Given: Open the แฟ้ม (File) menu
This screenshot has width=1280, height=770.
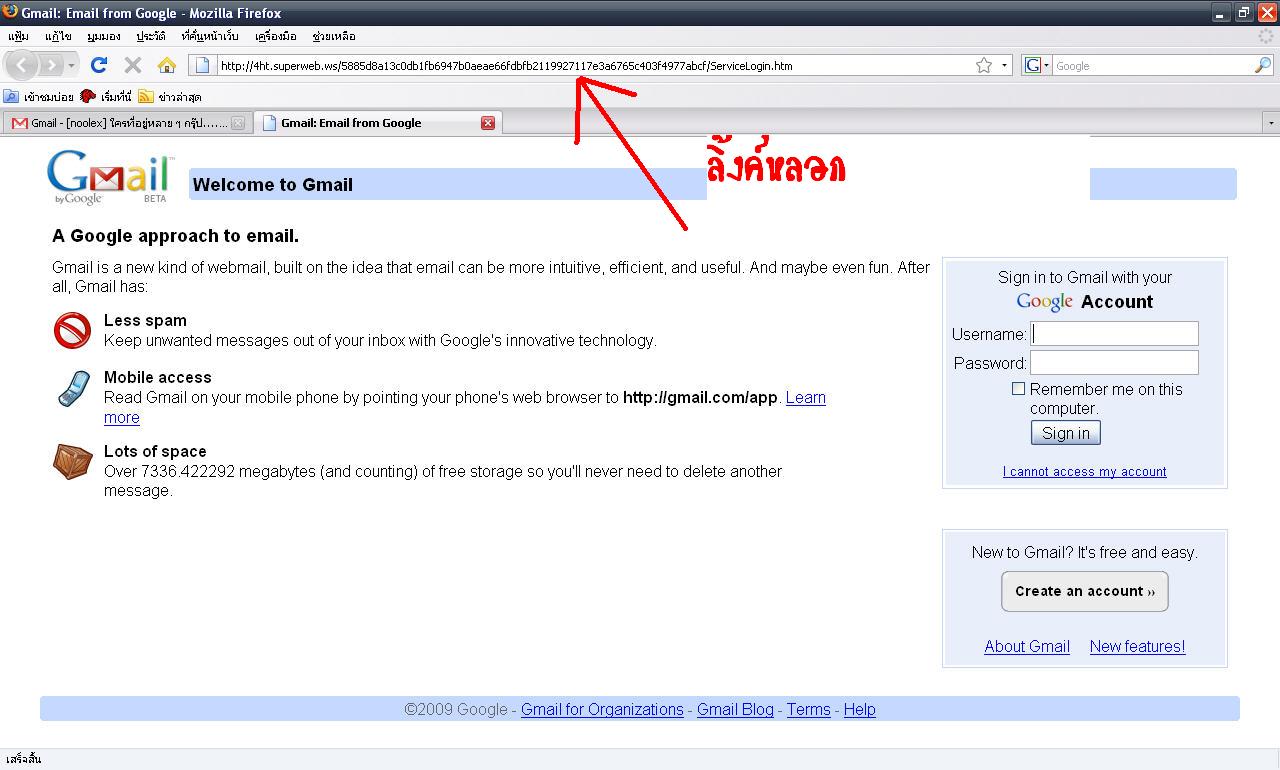Looking at the screenshot, I should click(18, 36).
